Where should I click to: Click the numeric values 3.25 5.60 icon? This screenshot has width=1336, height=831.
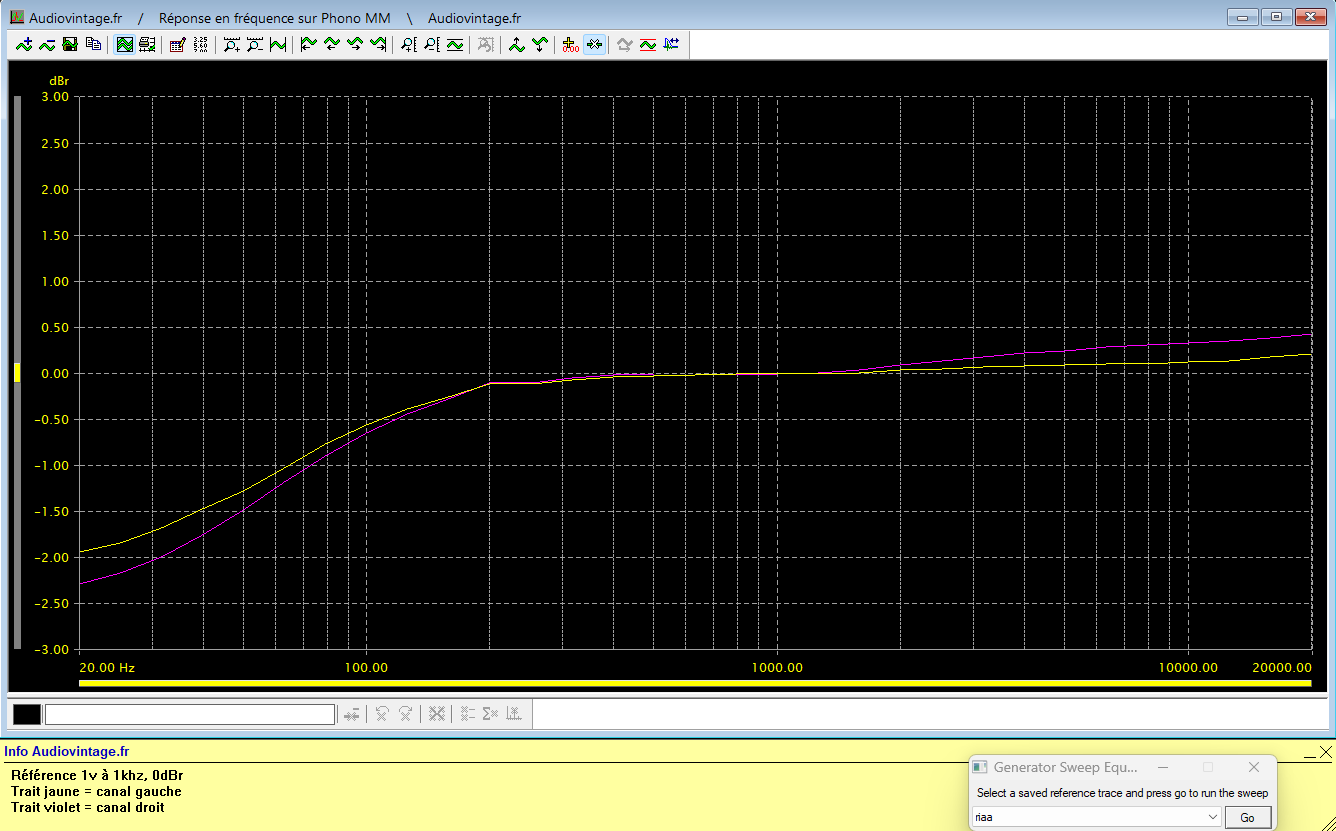(200, 44)
